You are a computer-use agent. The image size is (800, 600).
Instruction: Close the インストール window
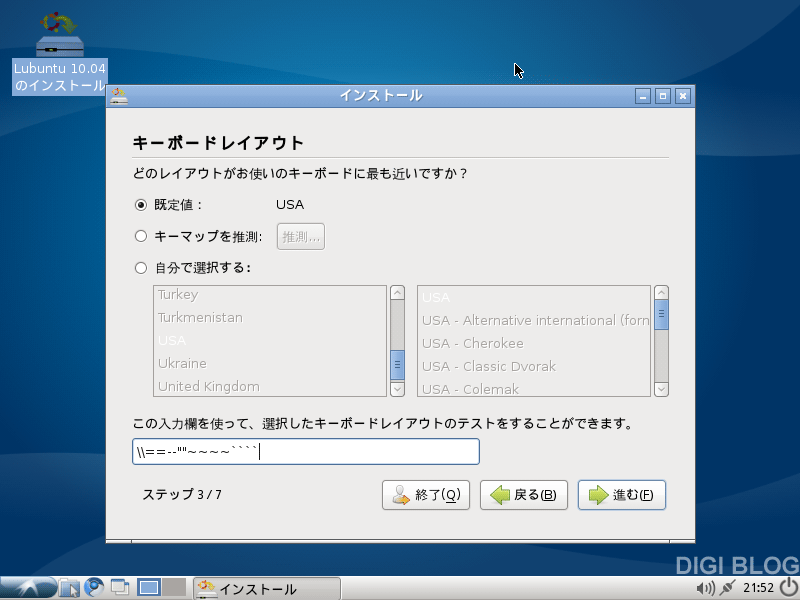[x=683, y=96]
